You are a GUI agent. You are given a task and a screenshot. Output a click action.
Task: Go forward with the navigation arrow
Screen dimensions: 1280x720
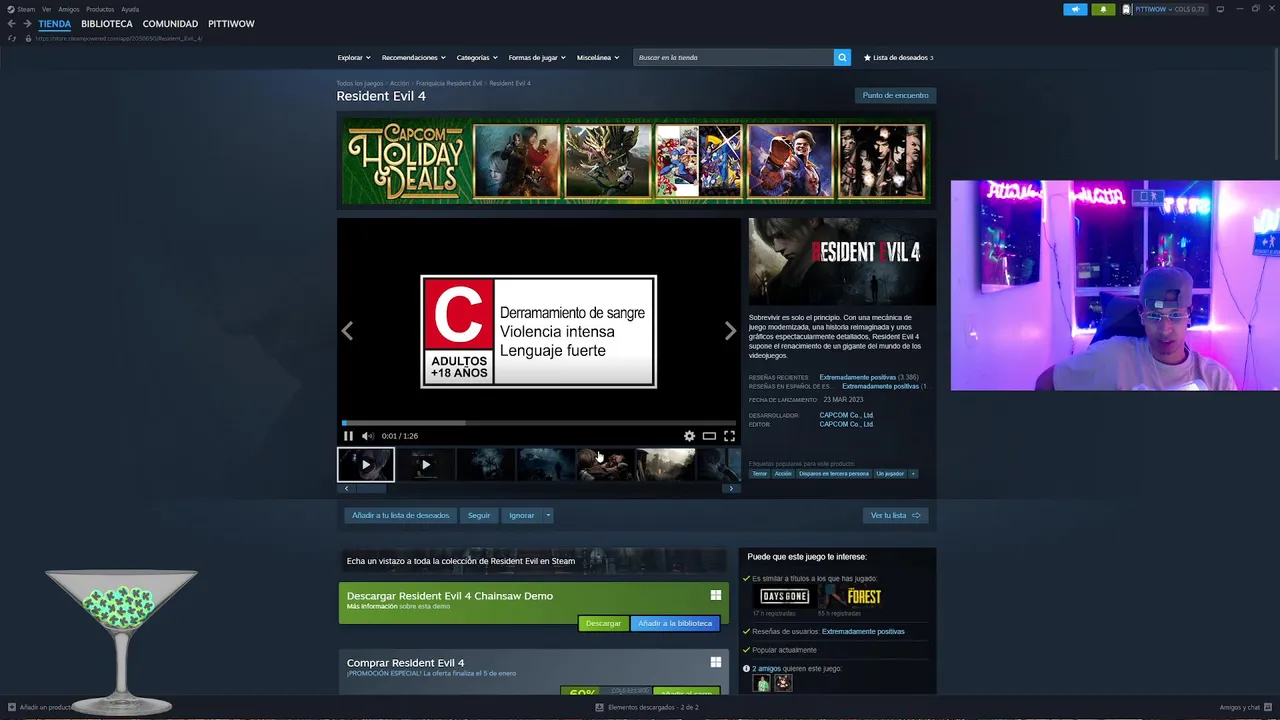coord(27,24)
